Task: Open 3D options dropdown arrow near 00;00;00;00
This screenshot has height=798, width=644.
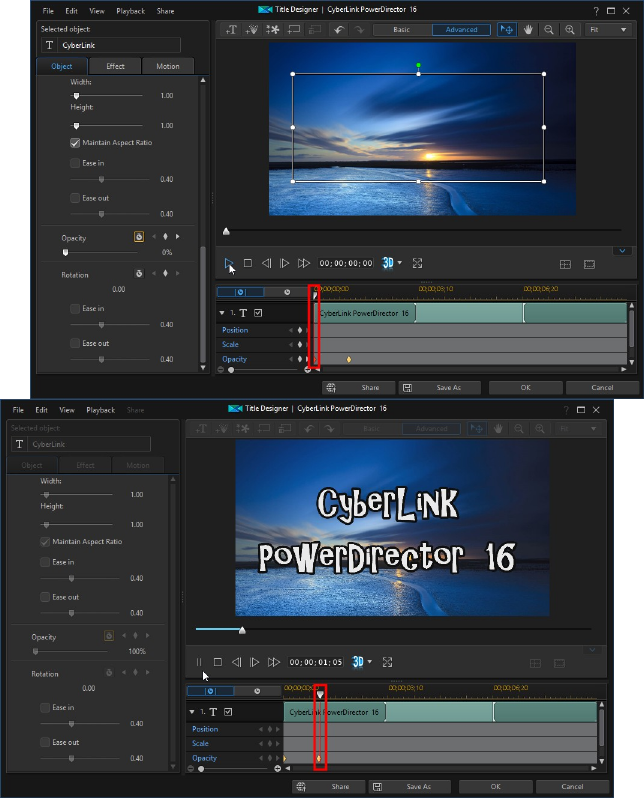Action: (x=400, y=263)
